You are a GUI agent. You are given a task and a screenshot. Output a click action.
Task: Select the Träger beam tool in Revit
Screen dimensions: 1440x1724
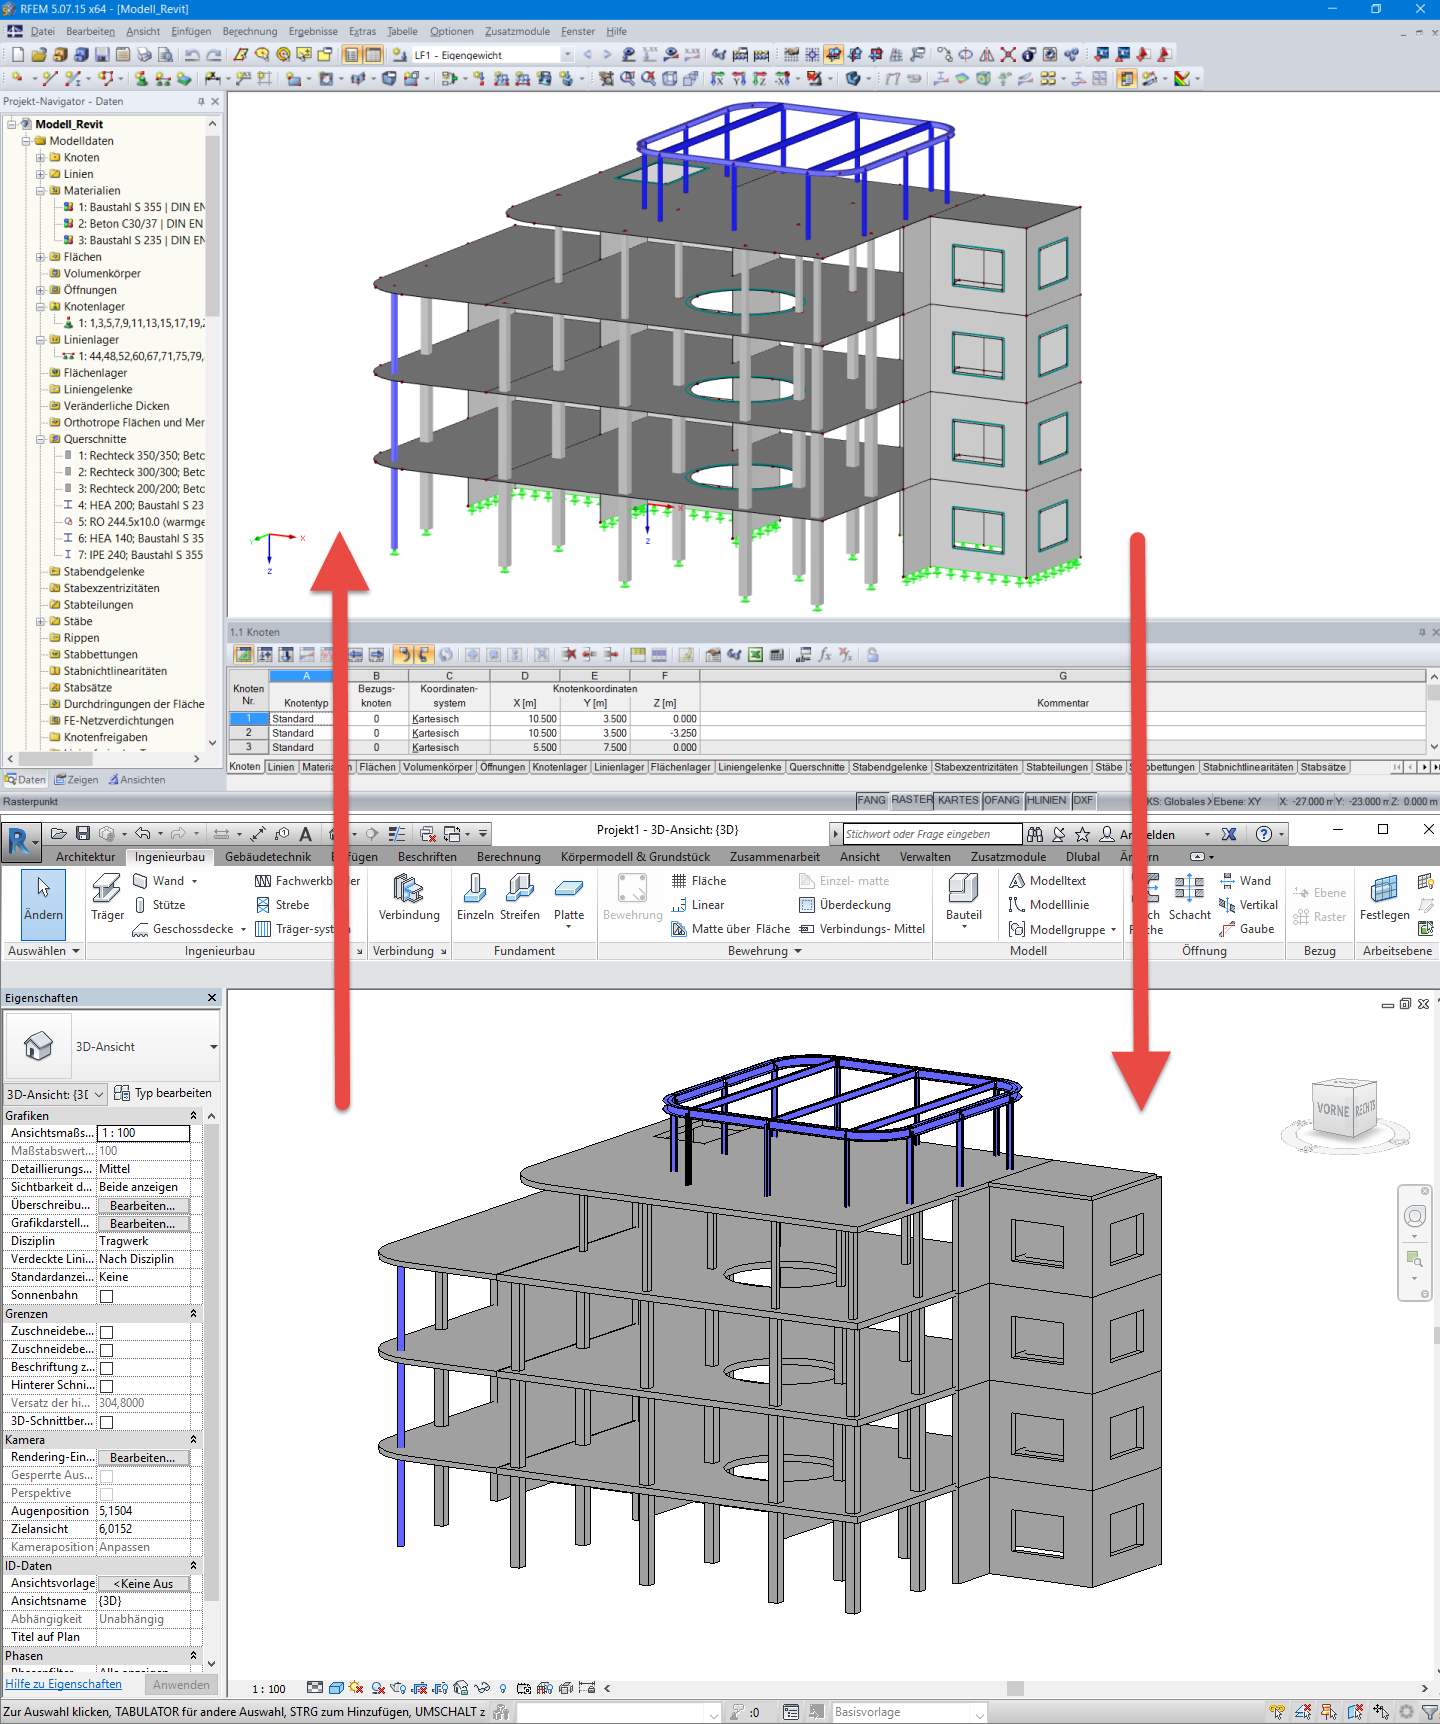pos(107,896)
